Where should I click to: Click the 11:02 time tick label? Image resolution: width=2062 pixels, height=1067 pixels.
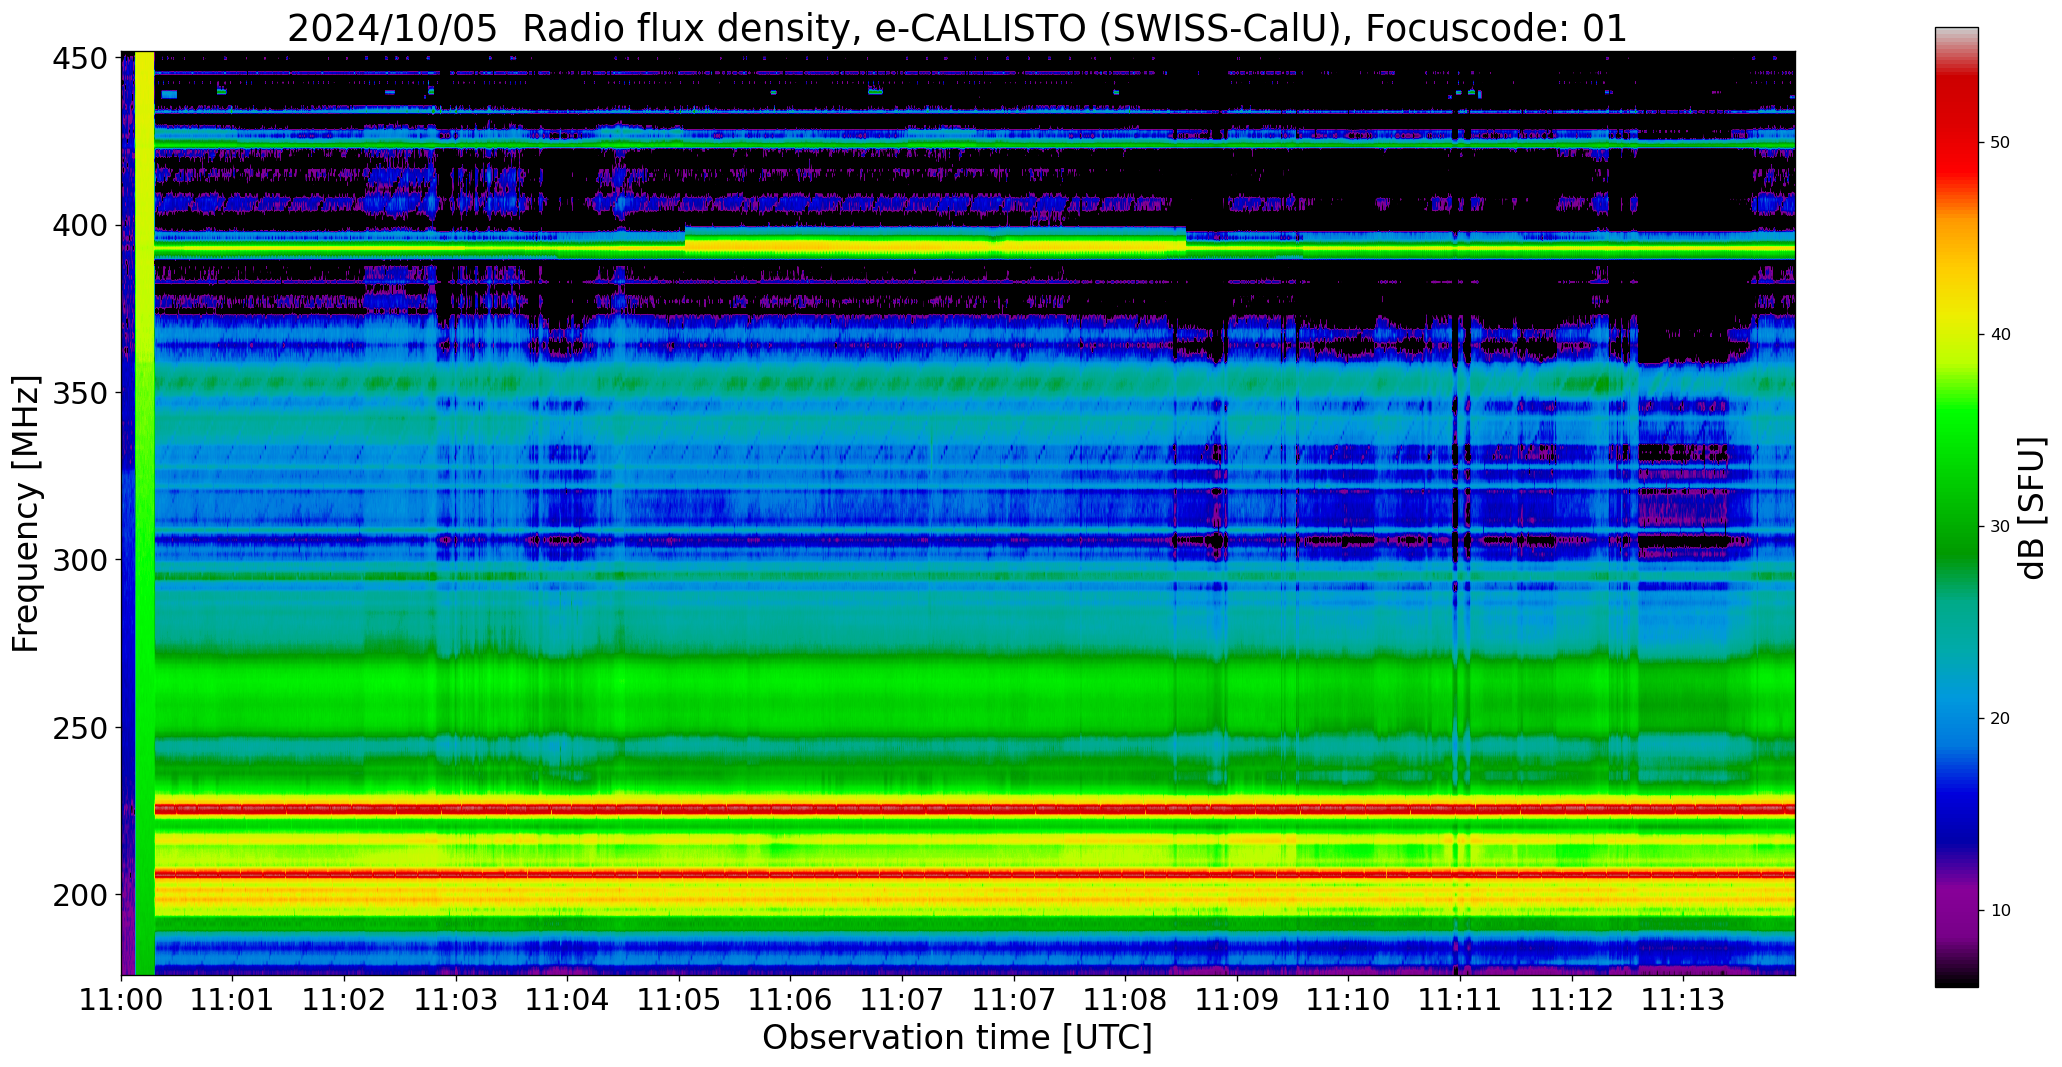click(345, 999)
